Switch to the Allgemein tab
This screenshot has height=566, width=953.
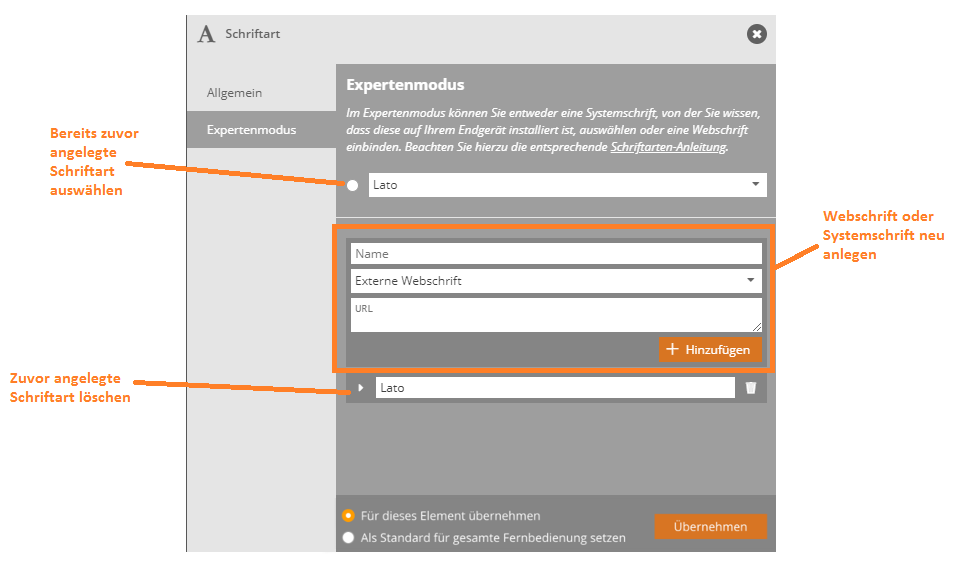[234, 93]
